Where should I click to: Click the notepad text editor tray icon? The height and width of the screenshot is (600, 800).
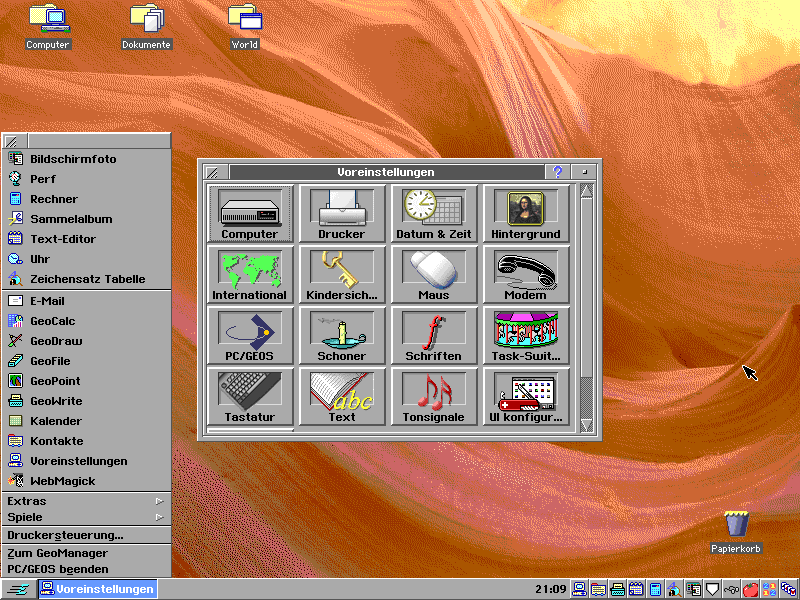point(636,589)
